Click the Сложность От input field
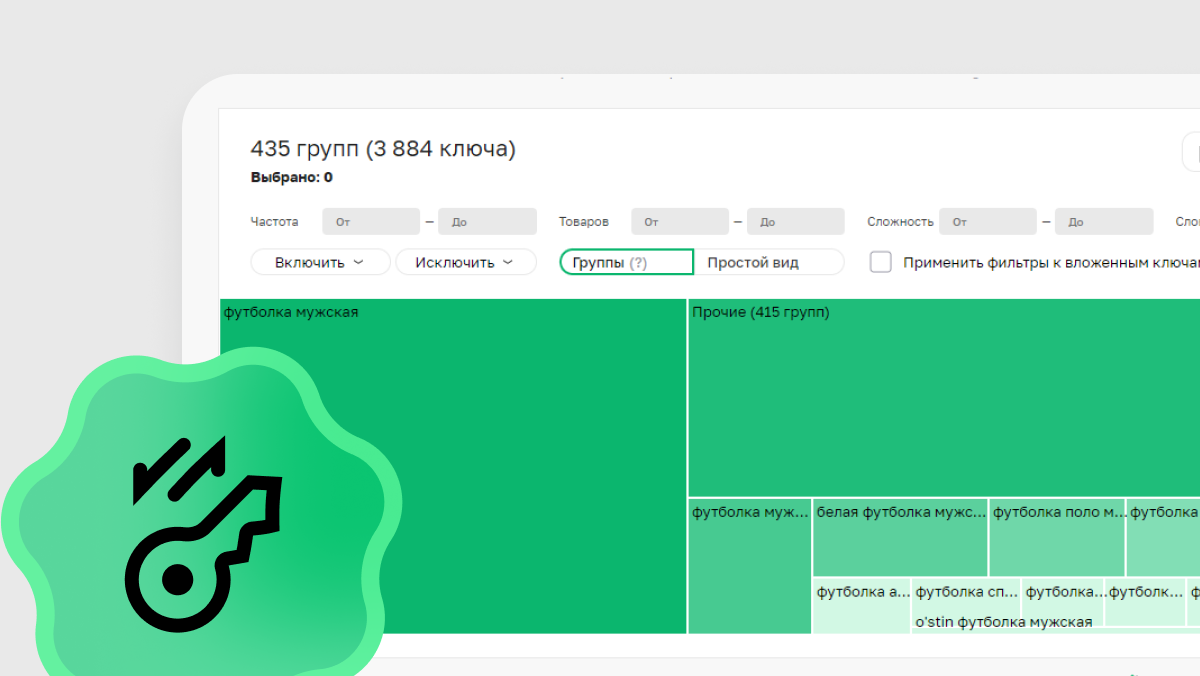 (987, 222)
